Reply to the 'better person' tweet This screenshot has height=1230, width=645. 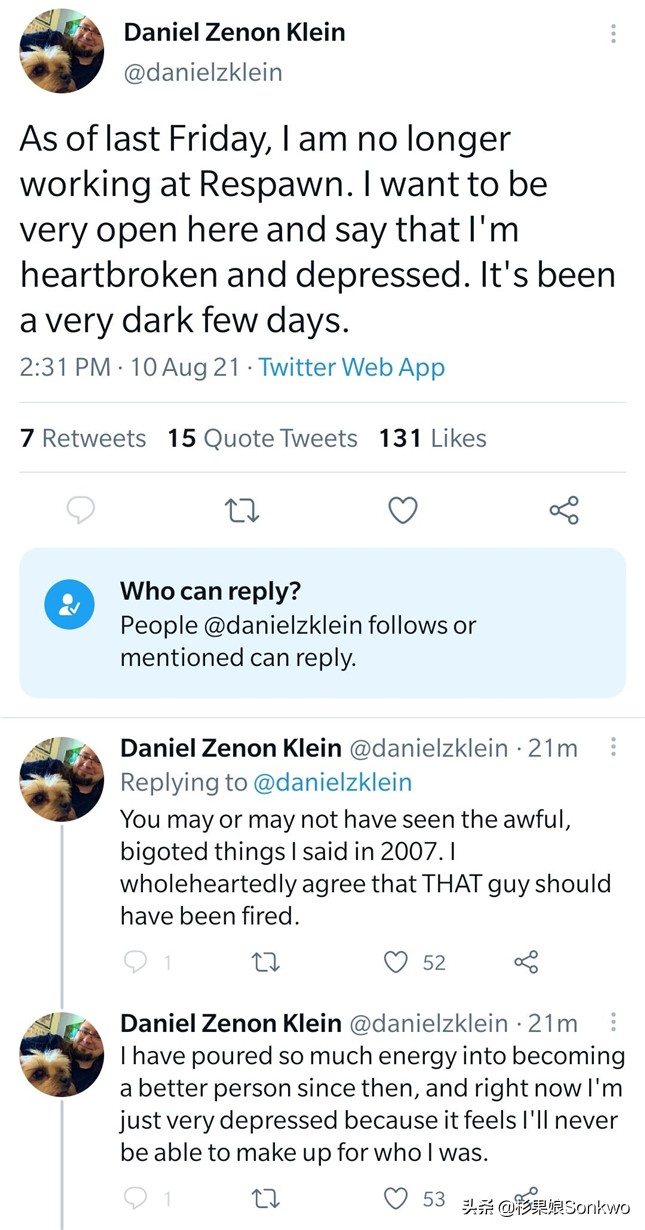click(135, 1198)
